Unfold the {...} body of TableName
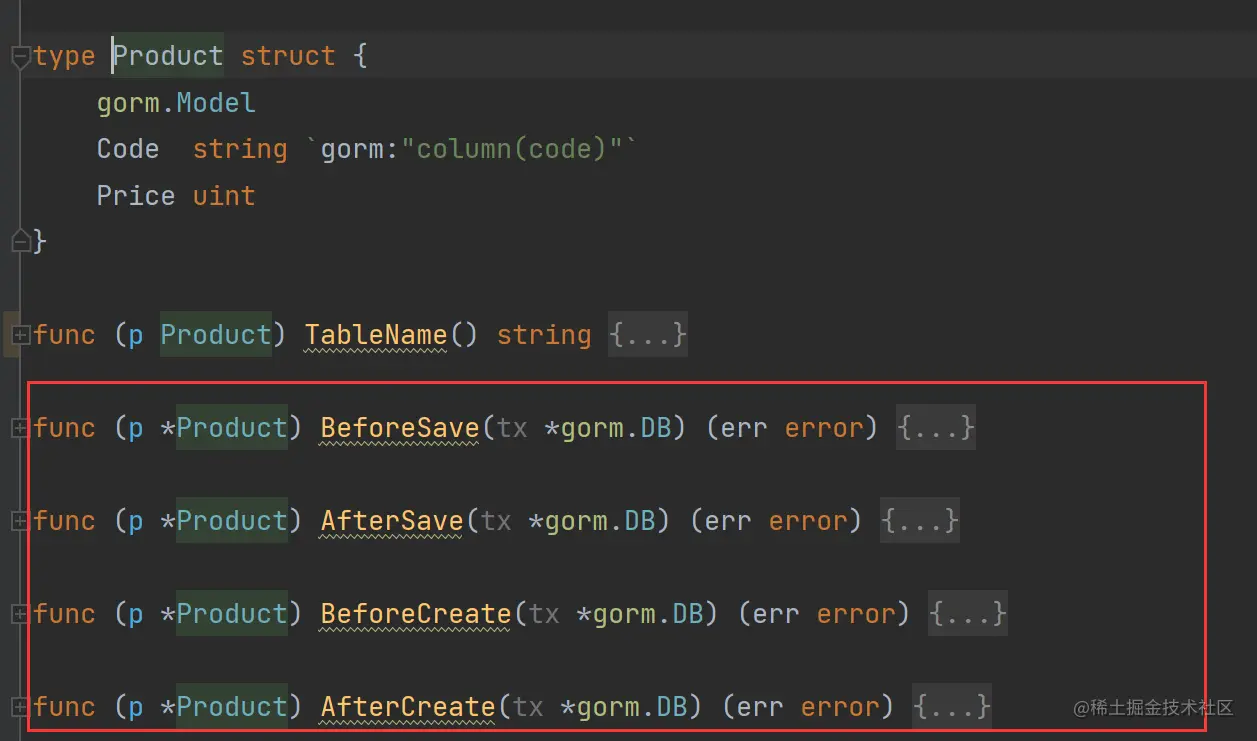Viewport: 1257px width, 741px height. click(648, 335)
